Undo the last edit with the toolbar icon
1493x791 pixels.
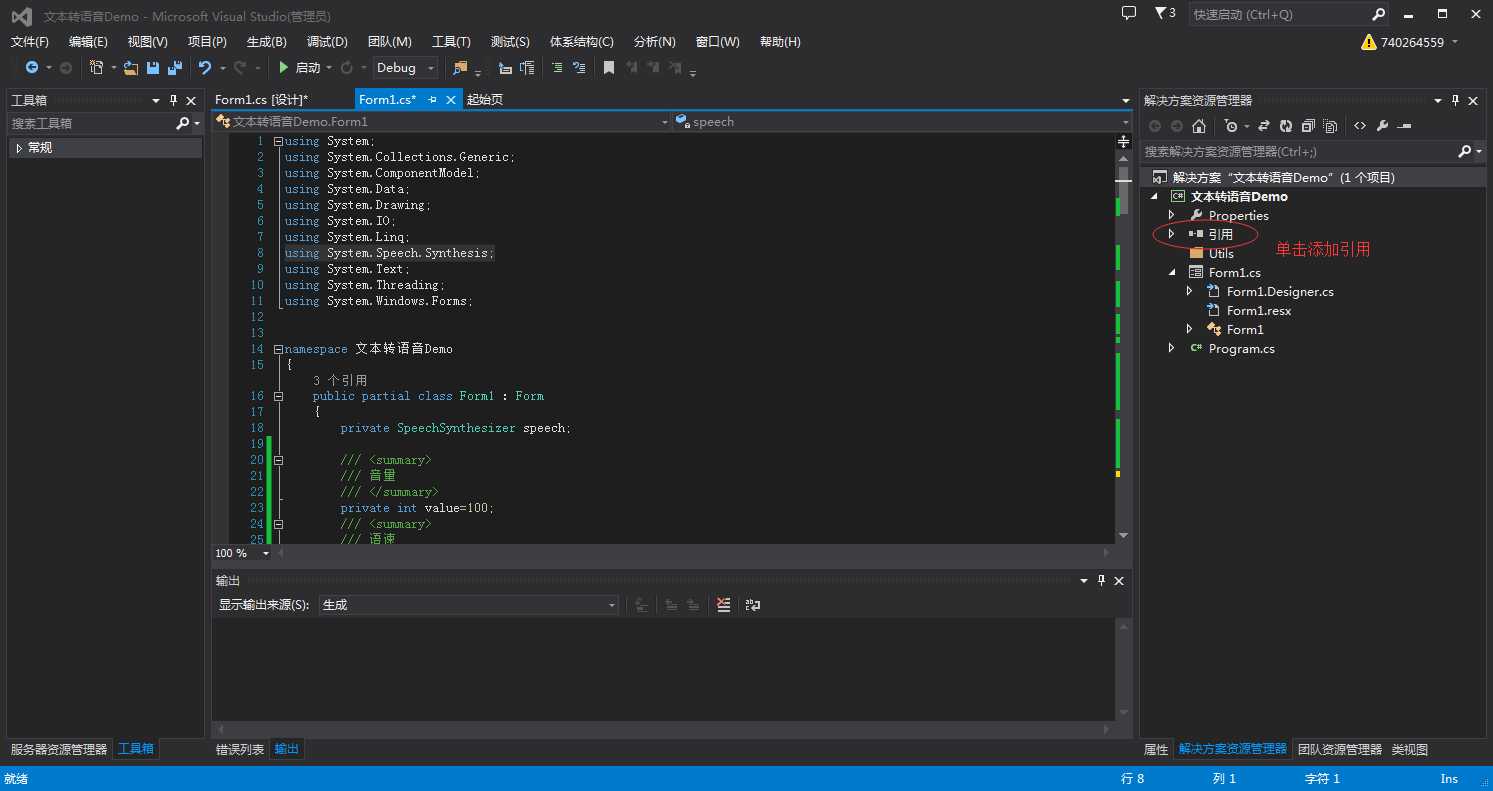[205, 68]
